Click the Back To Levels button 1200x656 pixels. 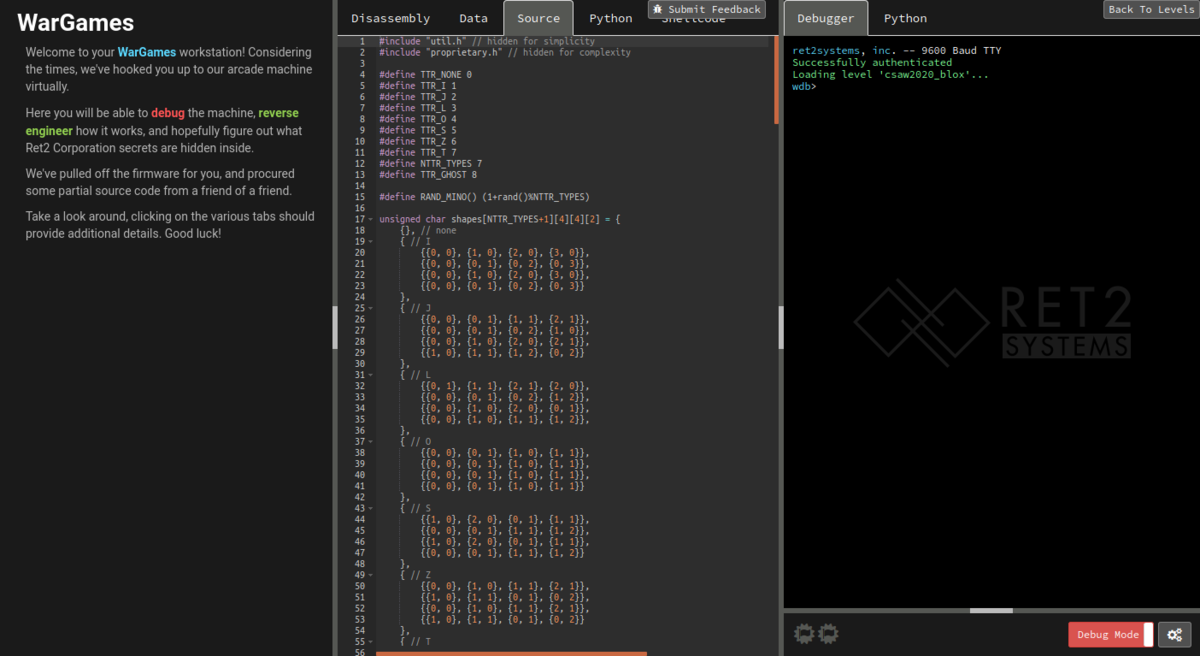coord(1150,9)
